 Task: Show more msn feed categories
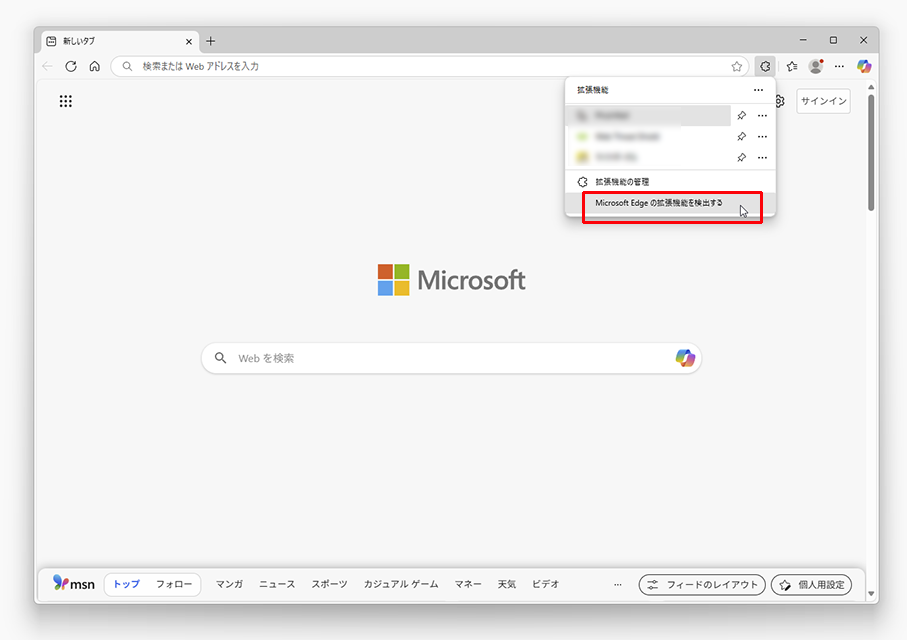(618, 584)
